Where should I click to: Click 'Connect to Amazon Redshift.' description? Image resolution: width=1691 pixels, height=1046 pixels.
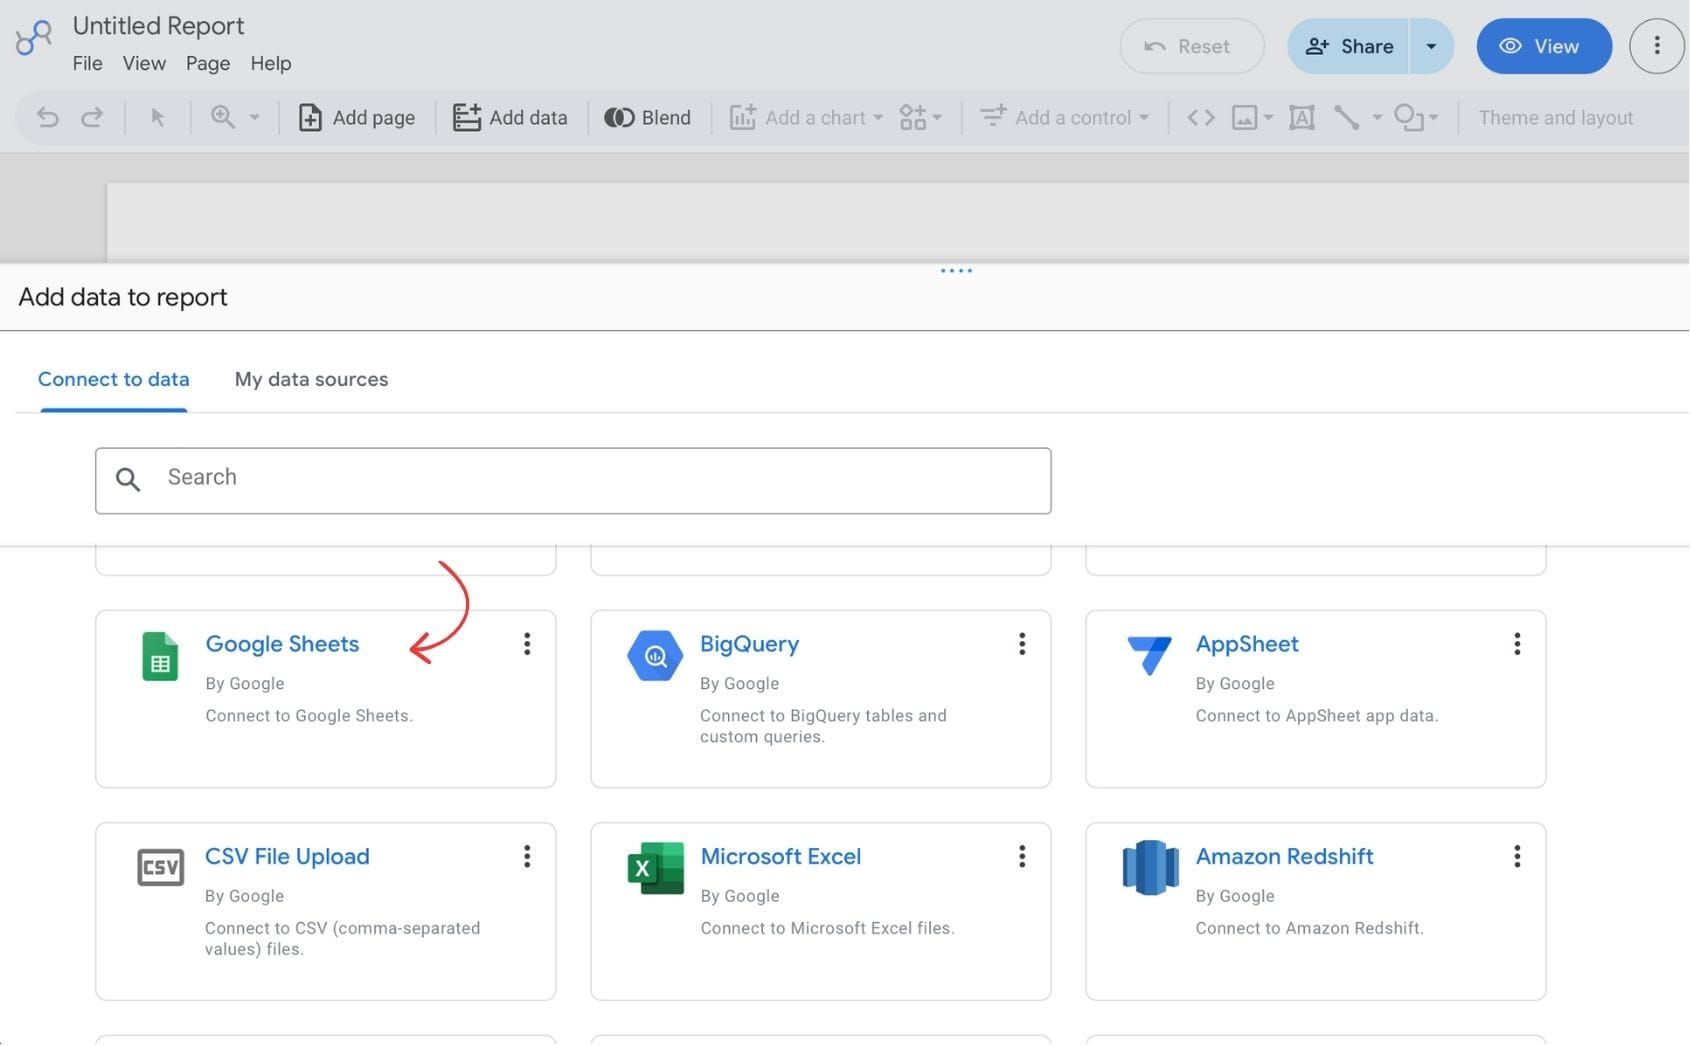pyautogui.click(x=1309, y=929)
